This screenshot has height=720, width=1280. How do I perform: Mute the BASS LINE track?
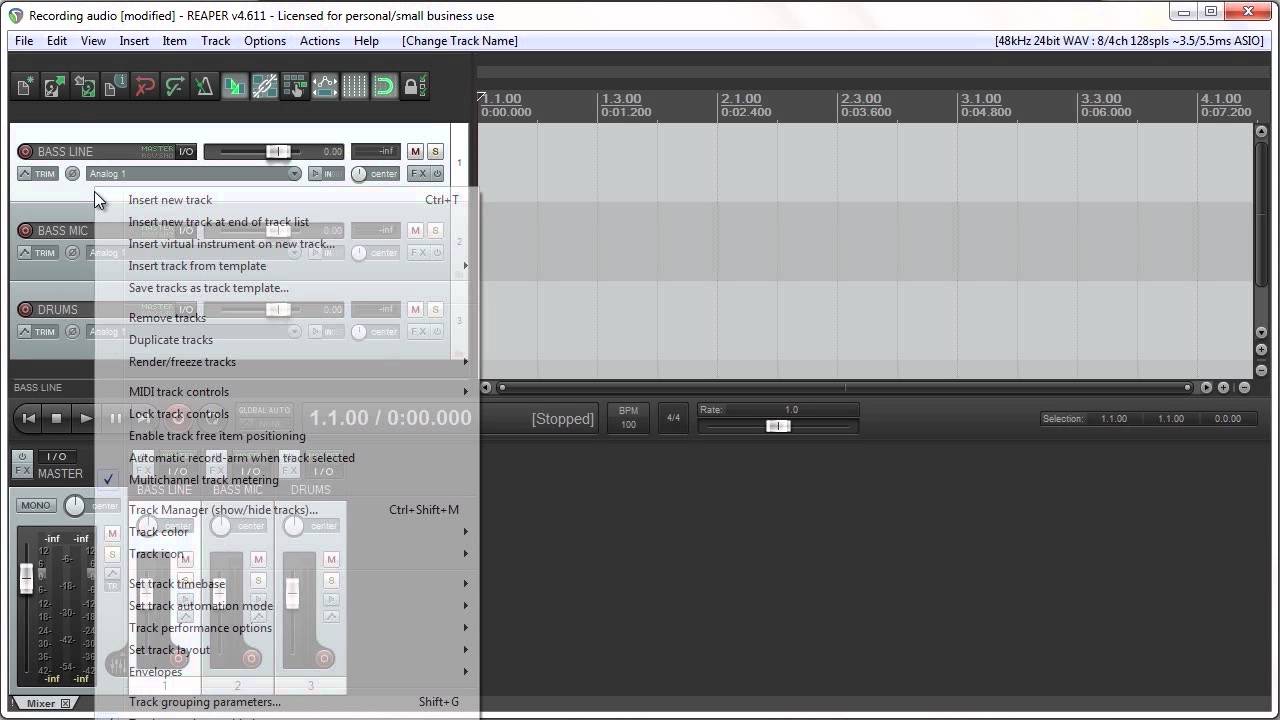coord(416,152)
